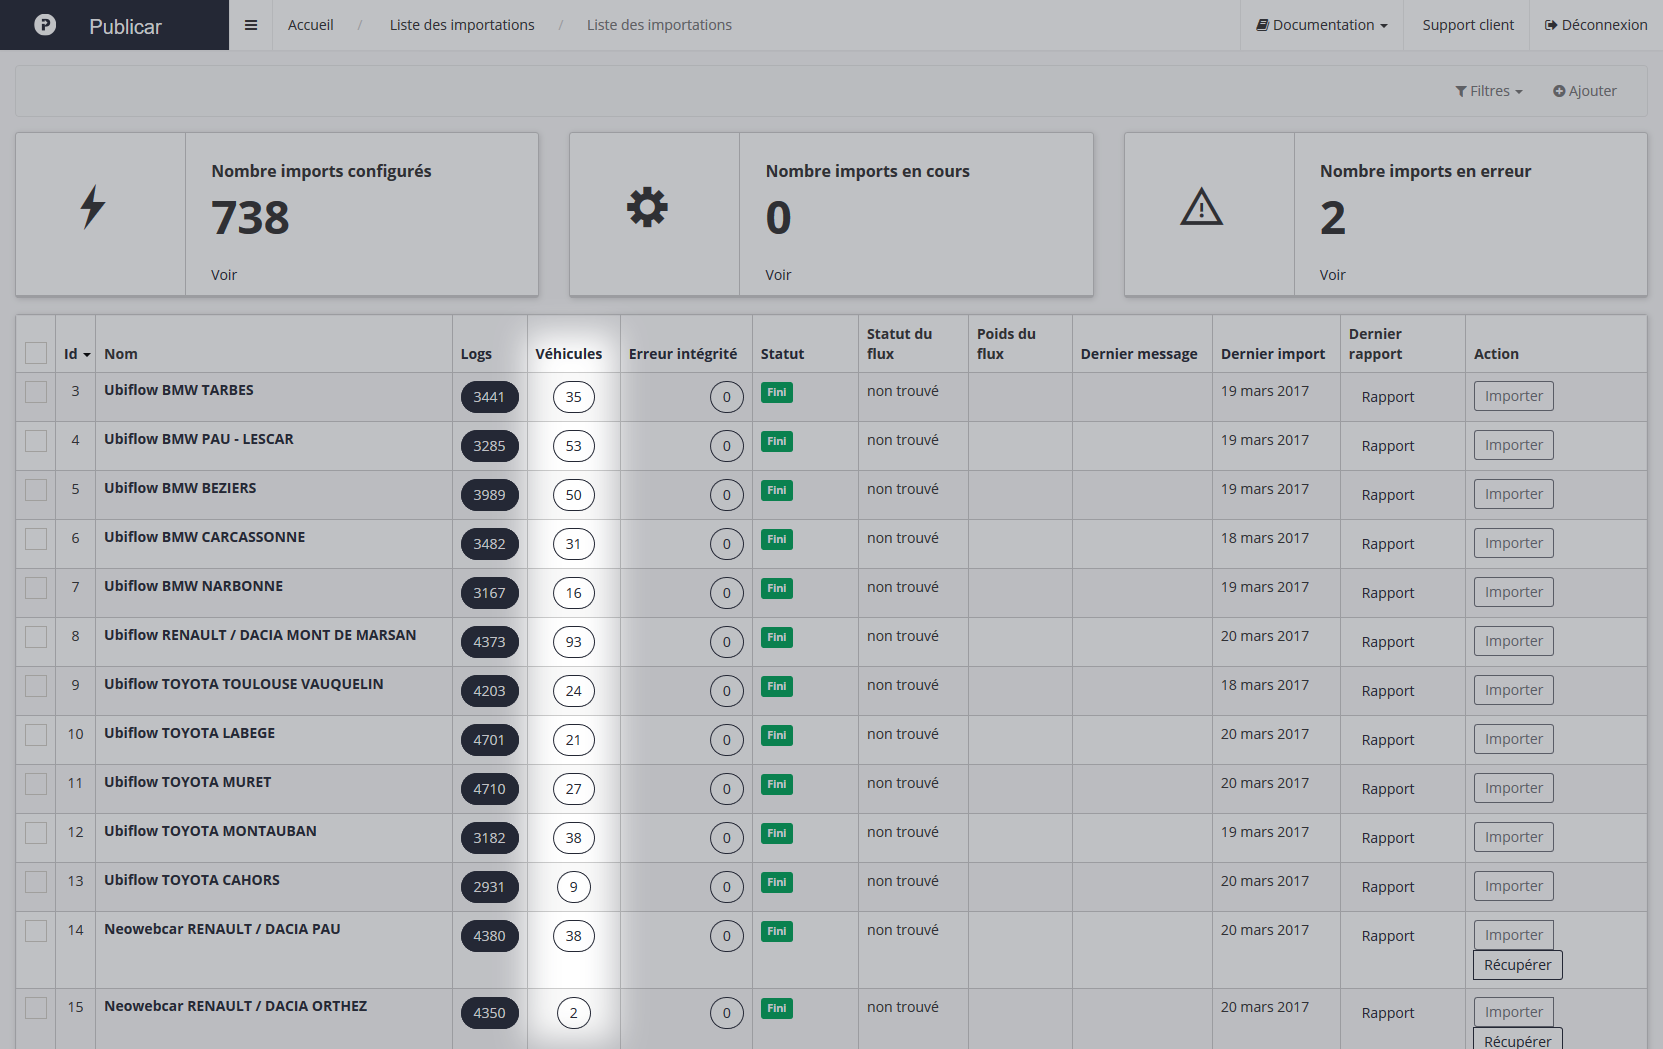Check the box for Neowebcar RENAULT / DACIA PAU
This screenshot has height=1049, width=1663.
tap(36, 930)
